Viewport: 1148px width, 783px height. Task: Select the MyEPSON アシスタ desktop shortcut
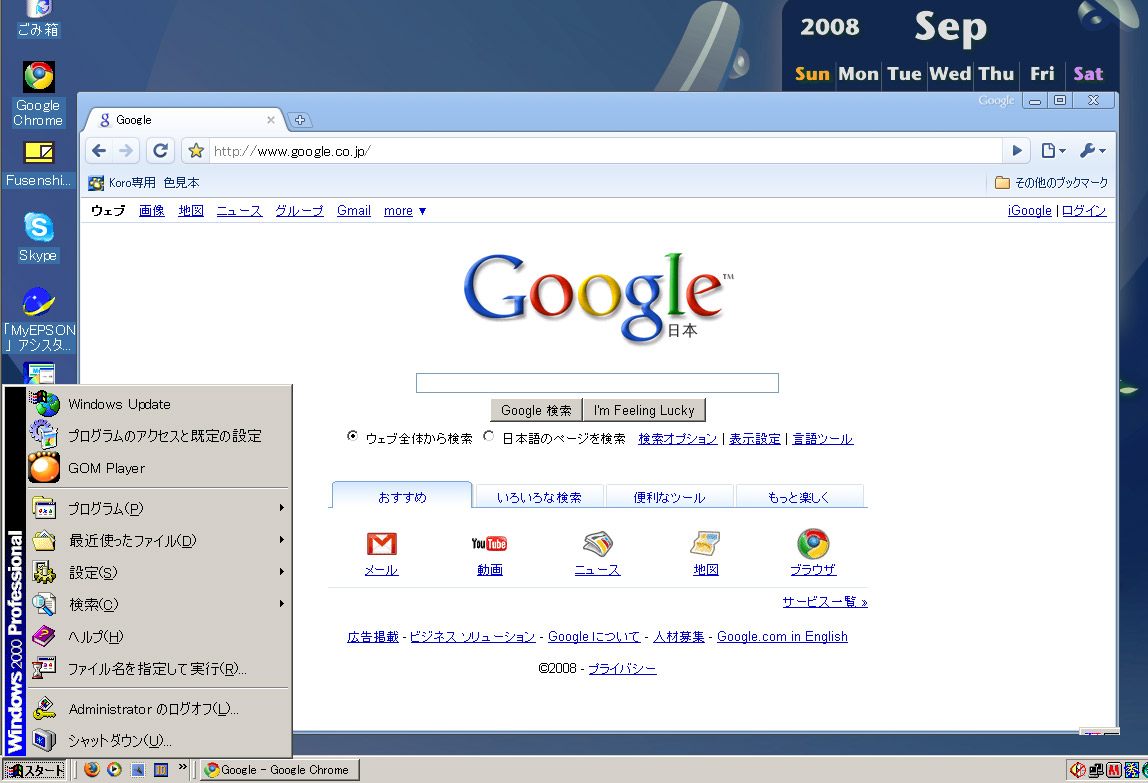[x=38, y=319]
